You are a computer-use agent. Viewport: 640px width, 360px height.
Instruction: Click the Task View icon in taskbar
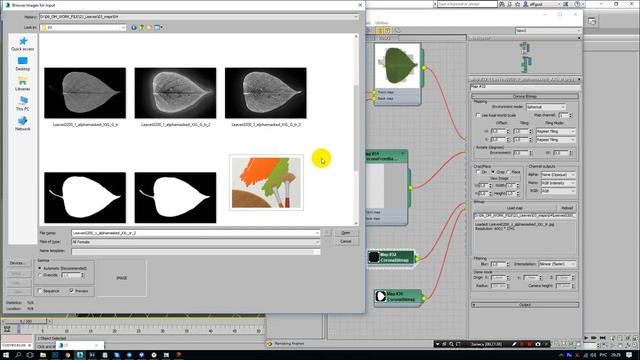(30, 355)
